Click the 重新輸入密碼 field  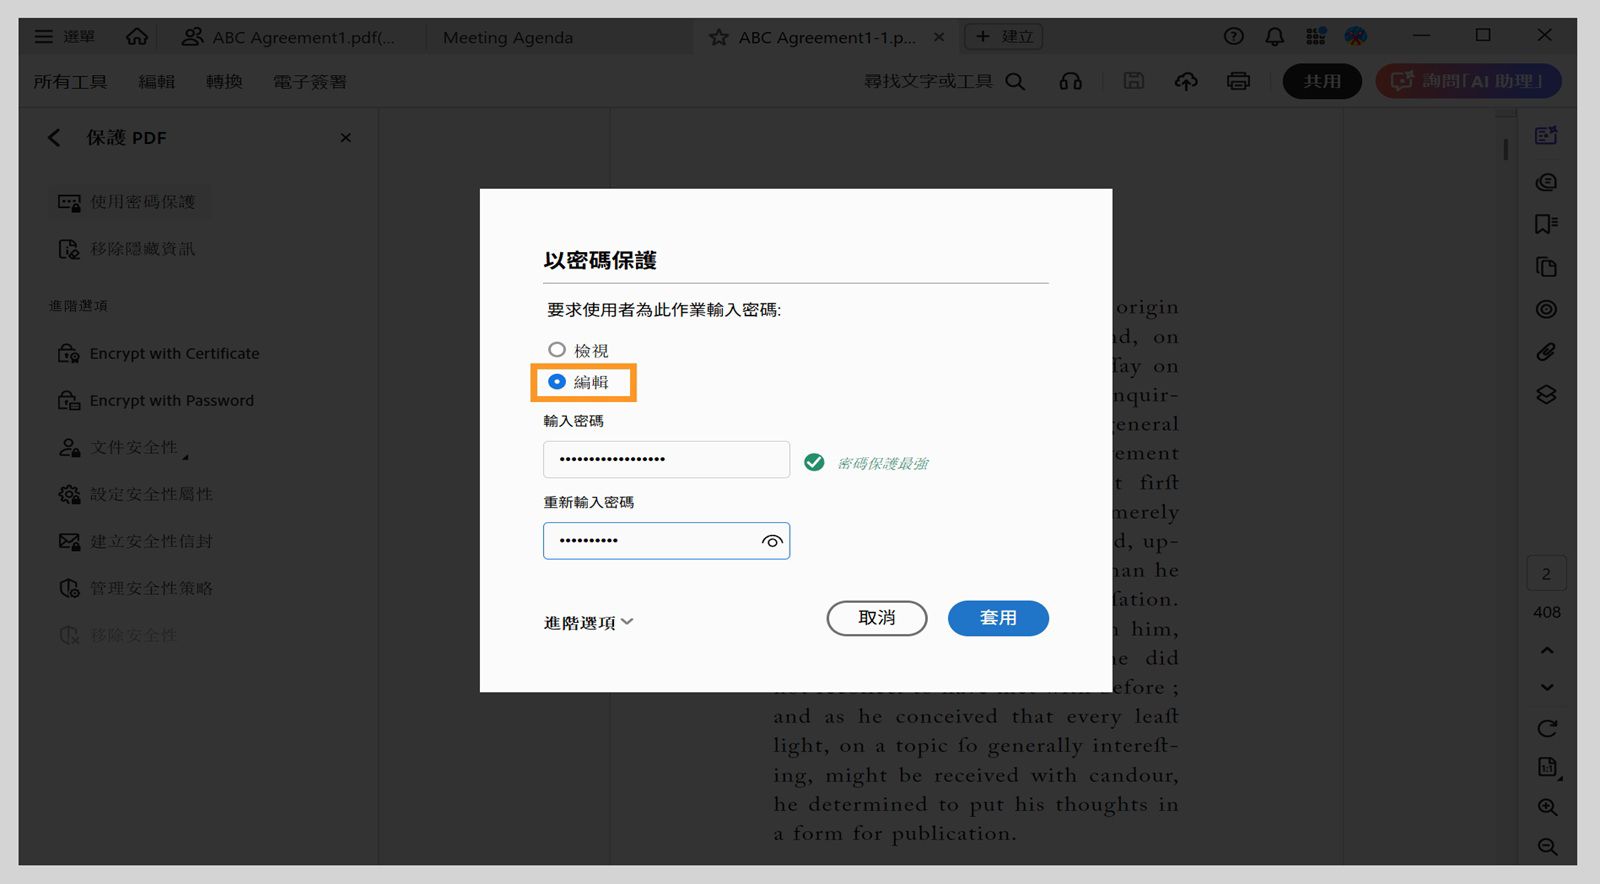pos(666,541)
